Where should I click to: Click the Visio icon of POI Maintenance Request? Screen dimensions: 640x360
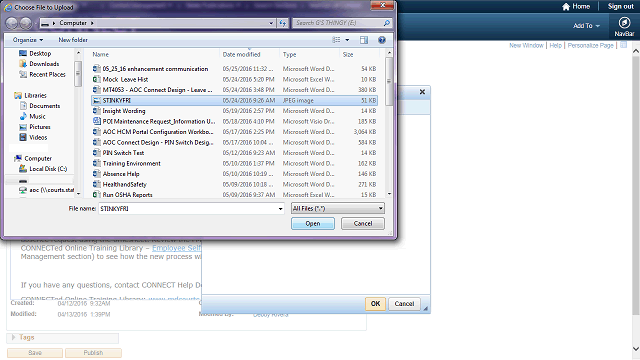(x=96, y=121)
